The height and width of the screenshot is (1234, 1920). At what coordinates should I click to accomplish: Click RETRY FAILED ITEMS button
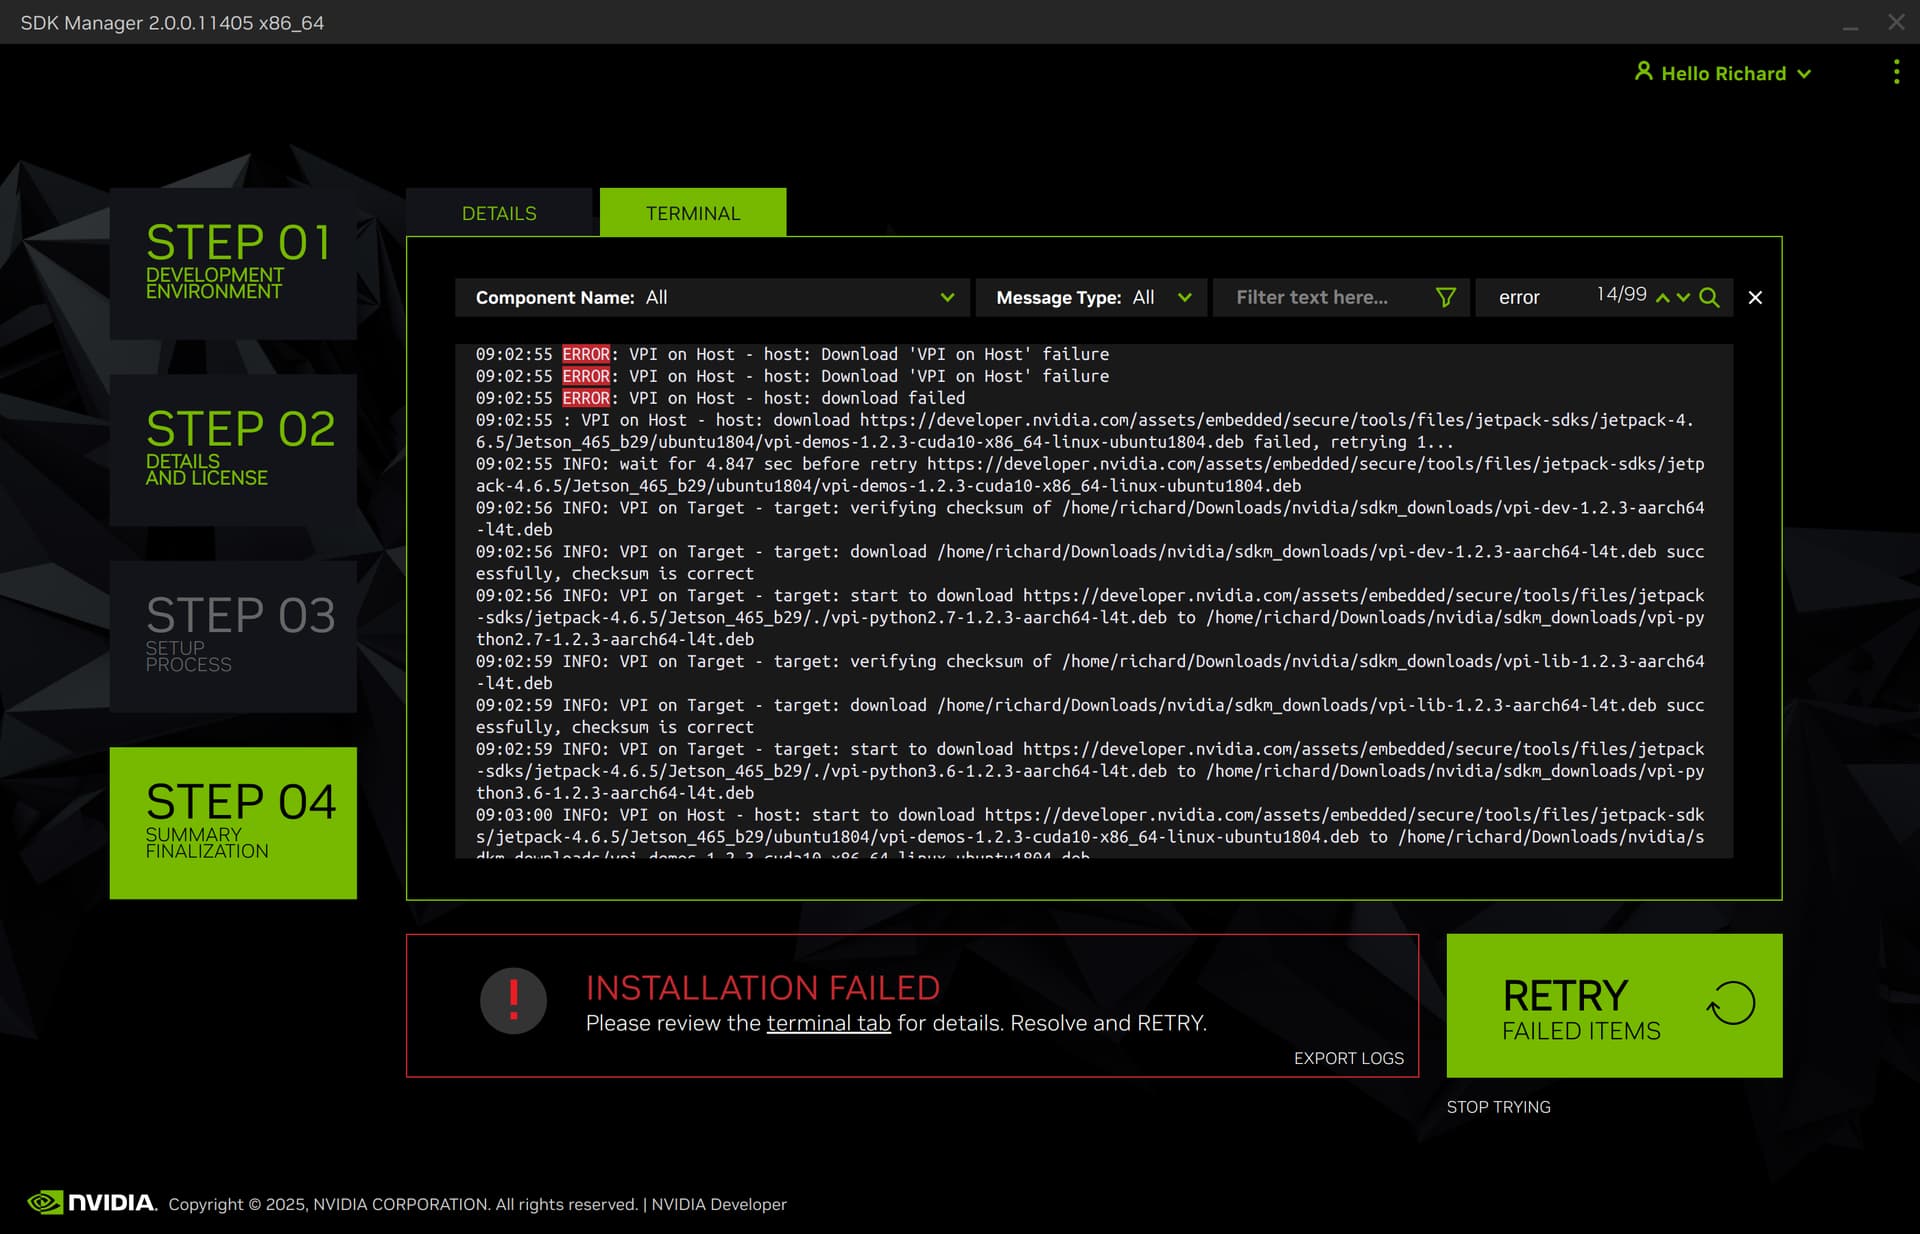click(1614, 1005)
